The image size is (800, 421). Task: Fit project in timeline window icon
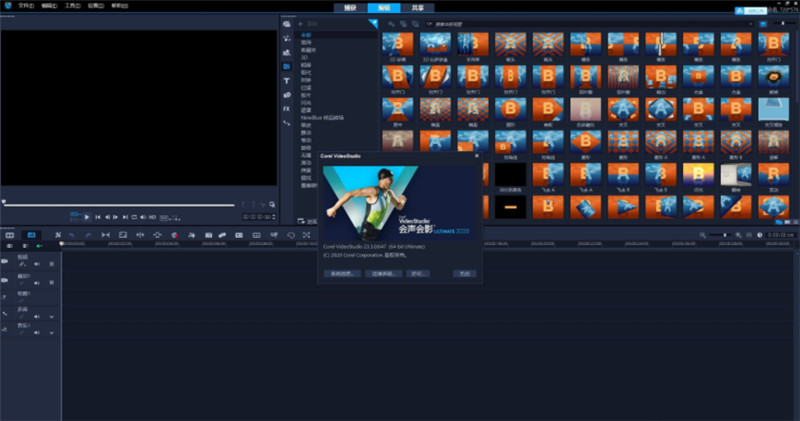click(x=749, y=235)
